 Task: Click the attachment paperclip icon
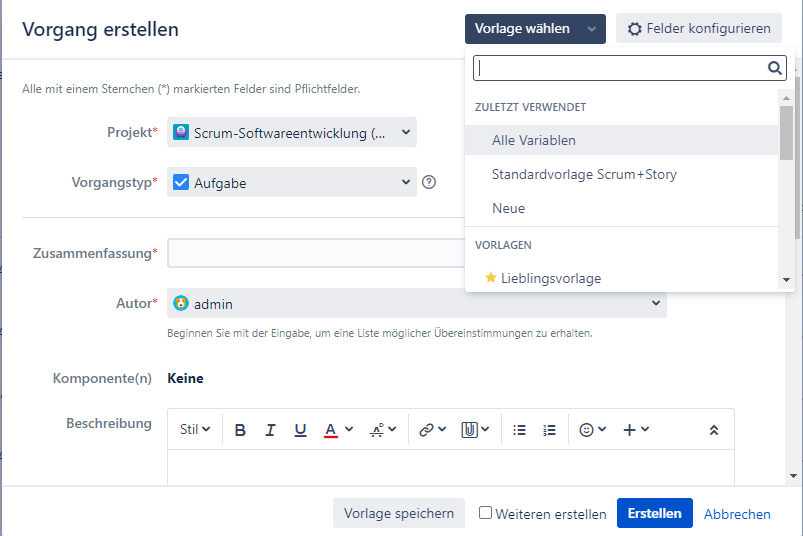coord(469,430)
